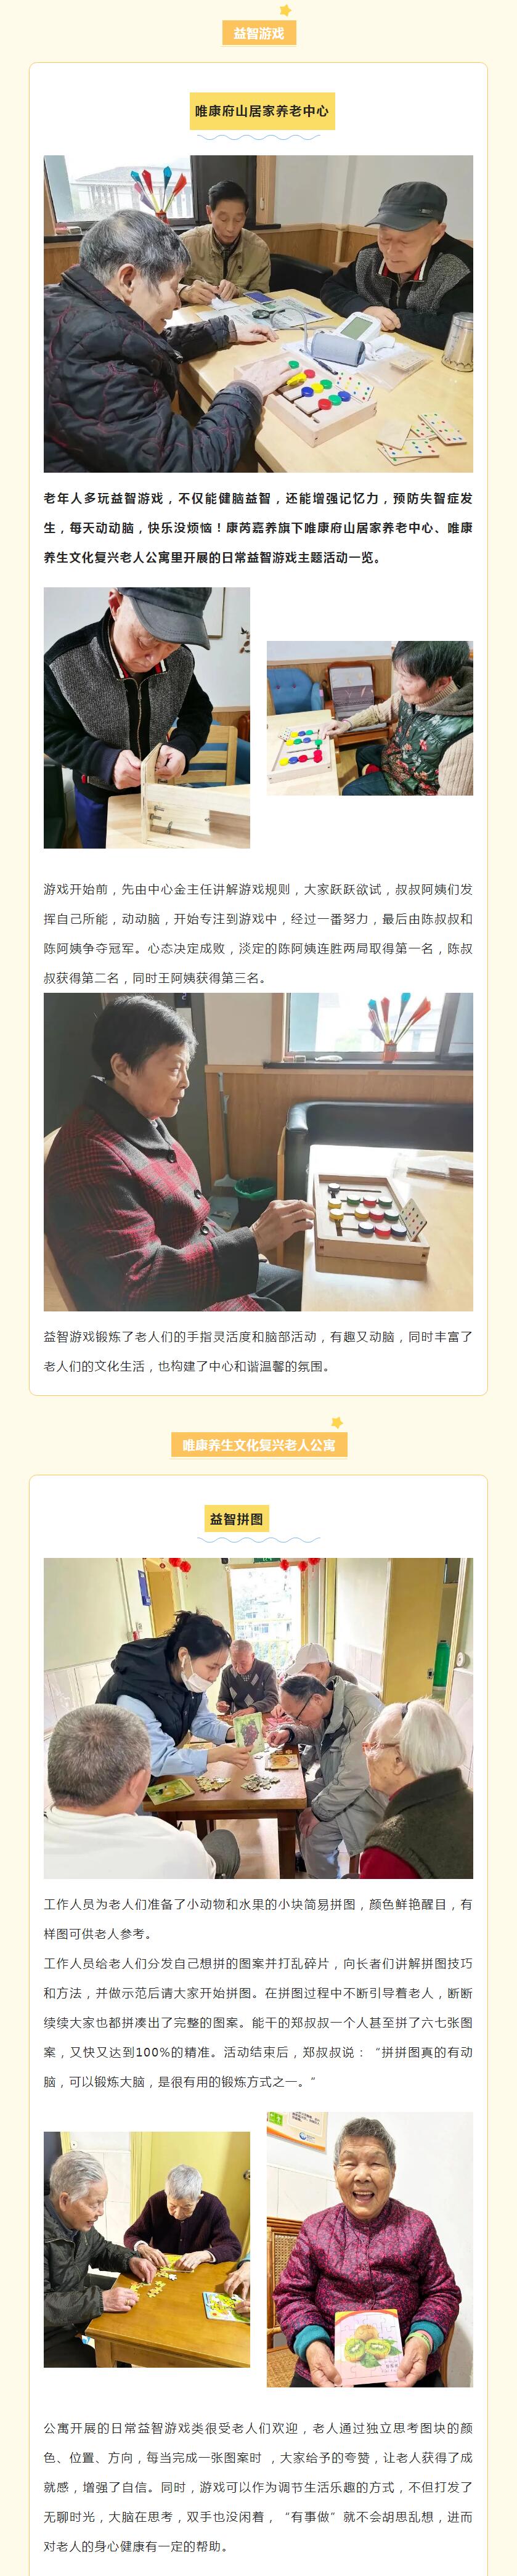517x2576 pixels.
Task: Select the 益智拼图 subtitle tag
Action: click(x=237, y=1519)
